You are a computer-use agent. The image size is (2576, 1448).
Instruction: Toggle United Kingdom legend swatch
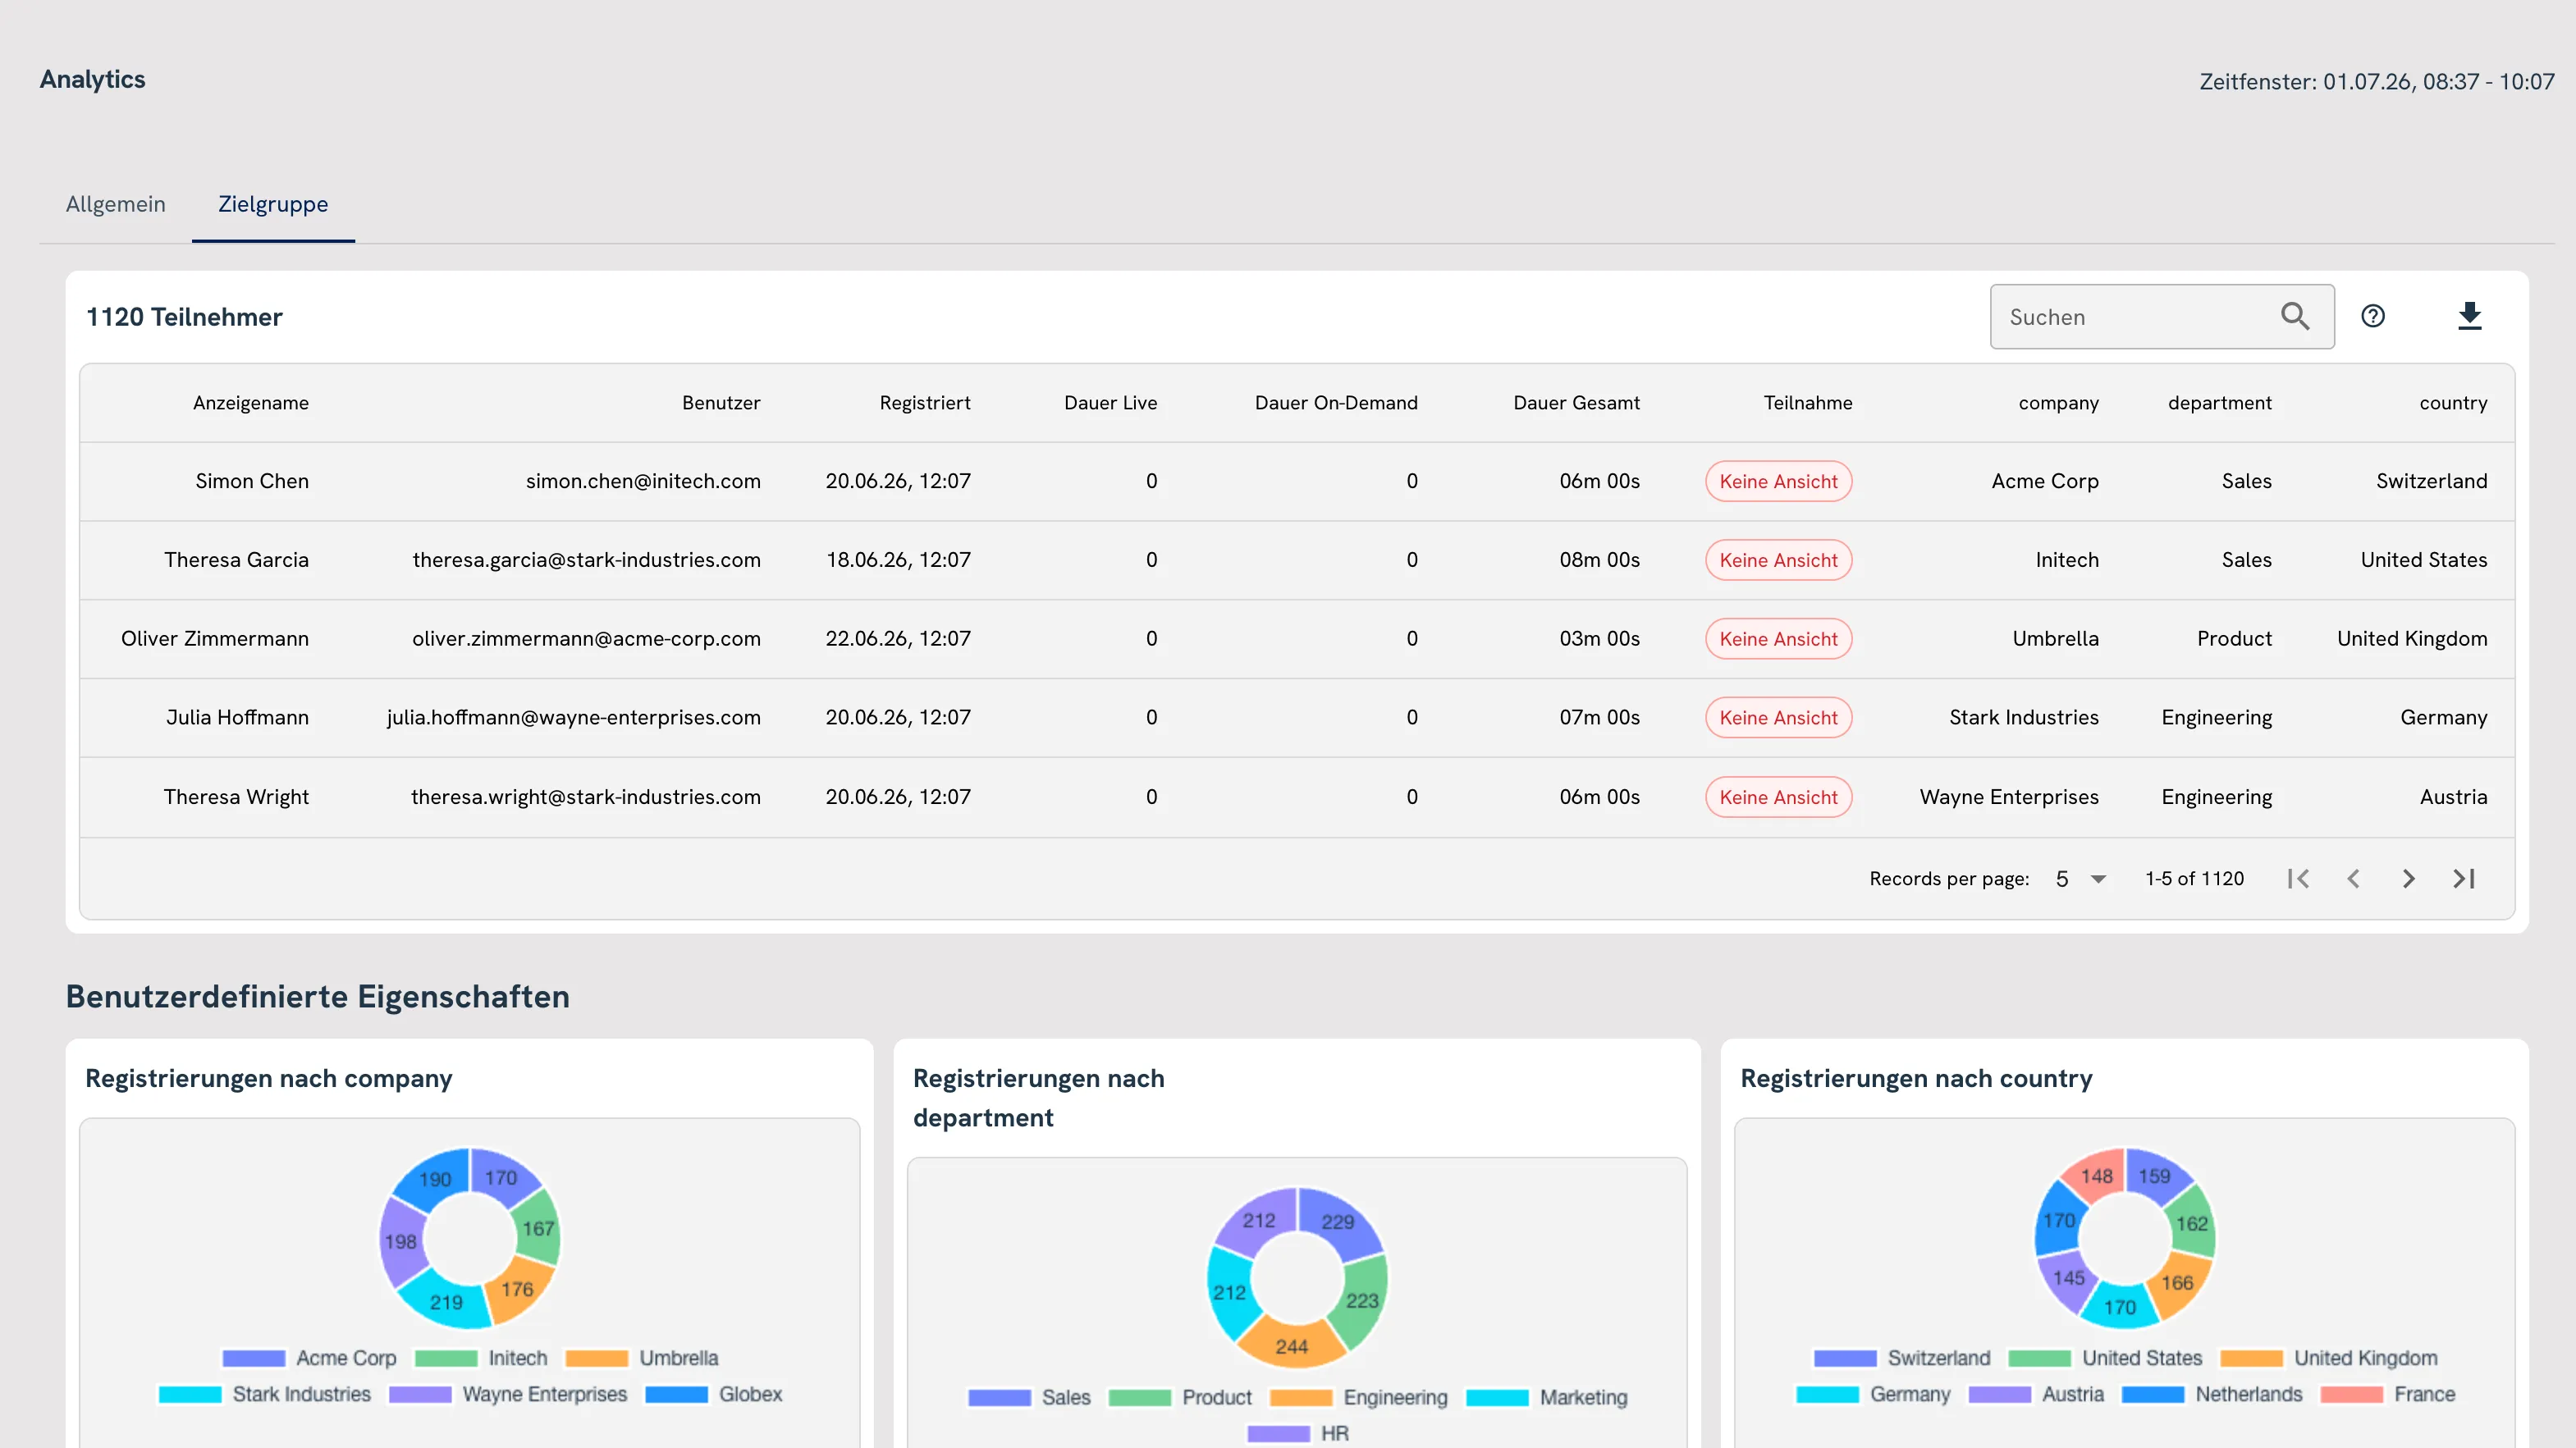point(2251,1358)
